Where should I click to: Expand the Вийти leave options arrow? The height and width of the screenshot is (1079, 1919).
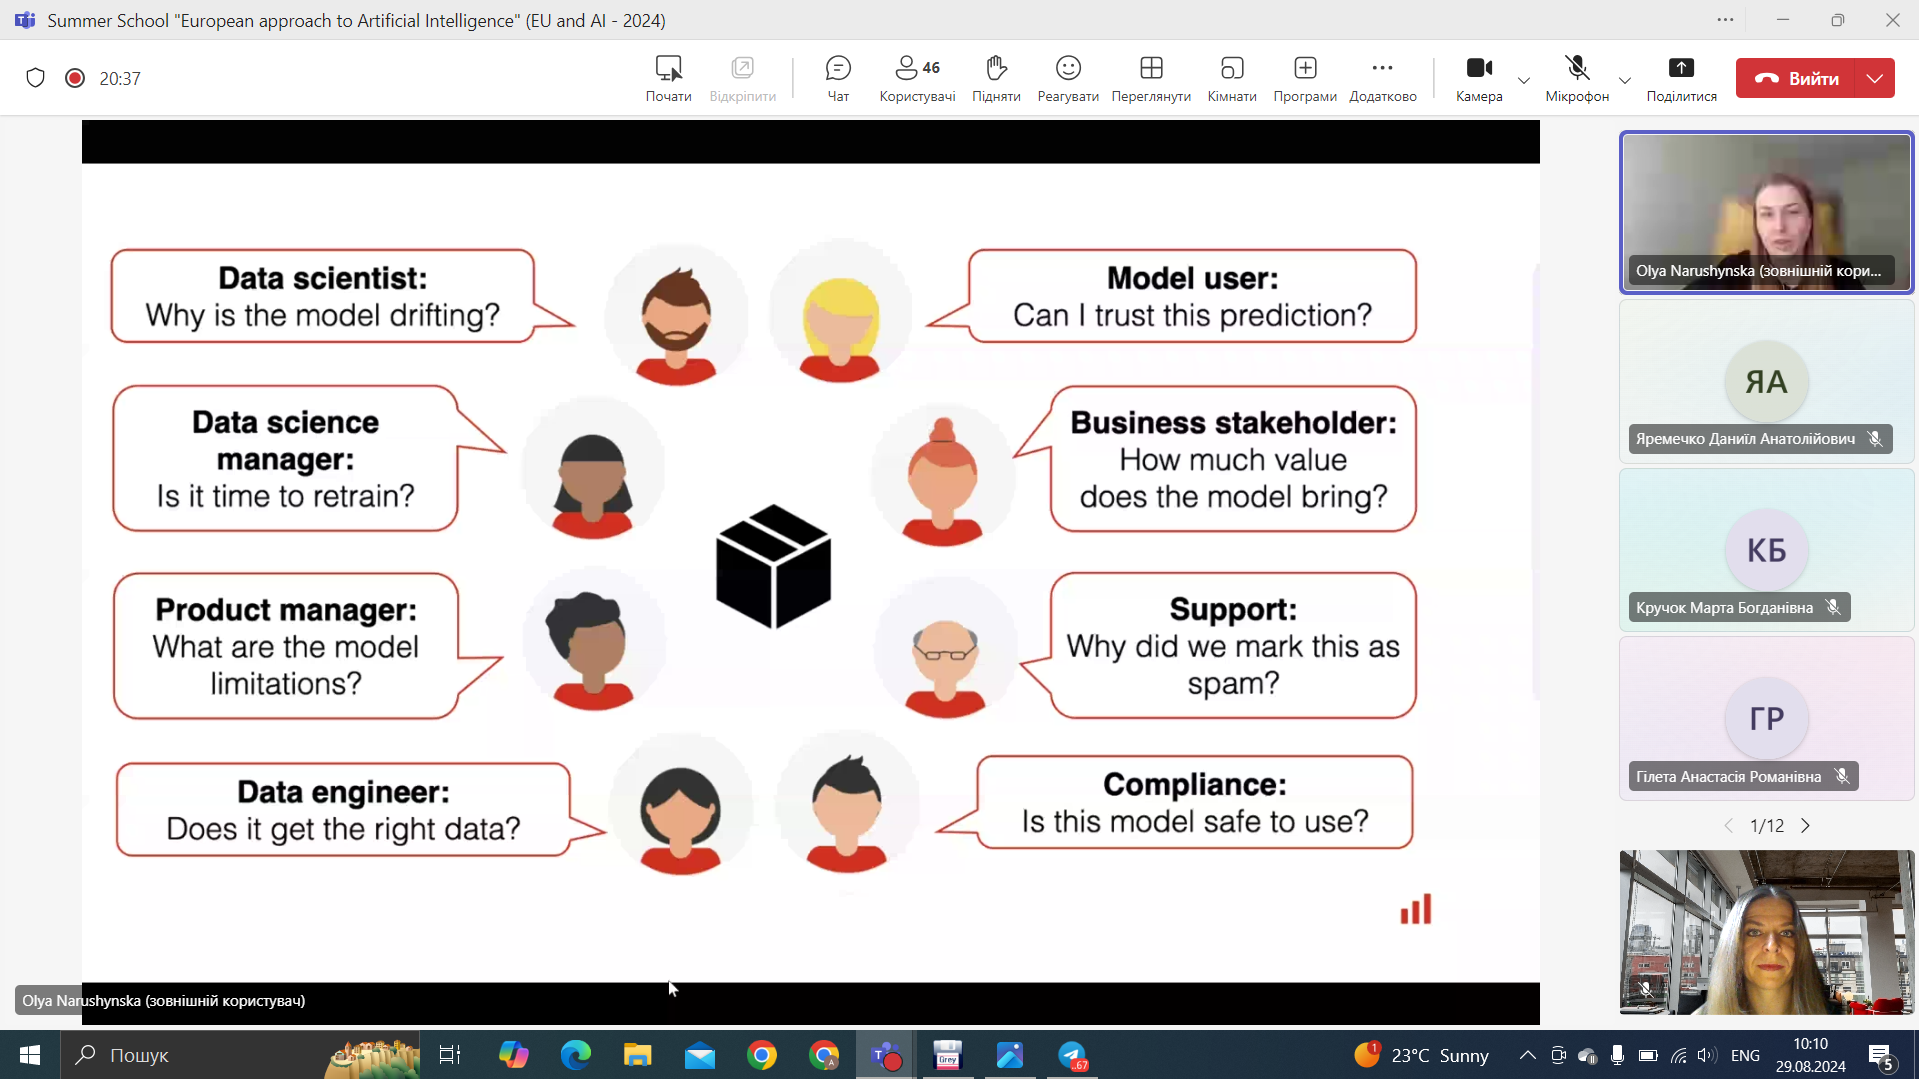1875,78
